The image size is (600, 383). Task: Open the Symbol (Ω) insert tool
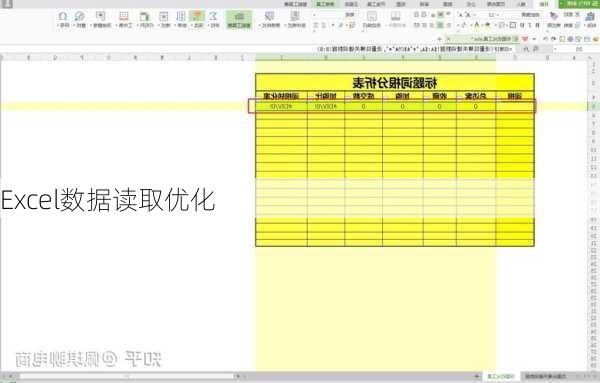point(62,19)
